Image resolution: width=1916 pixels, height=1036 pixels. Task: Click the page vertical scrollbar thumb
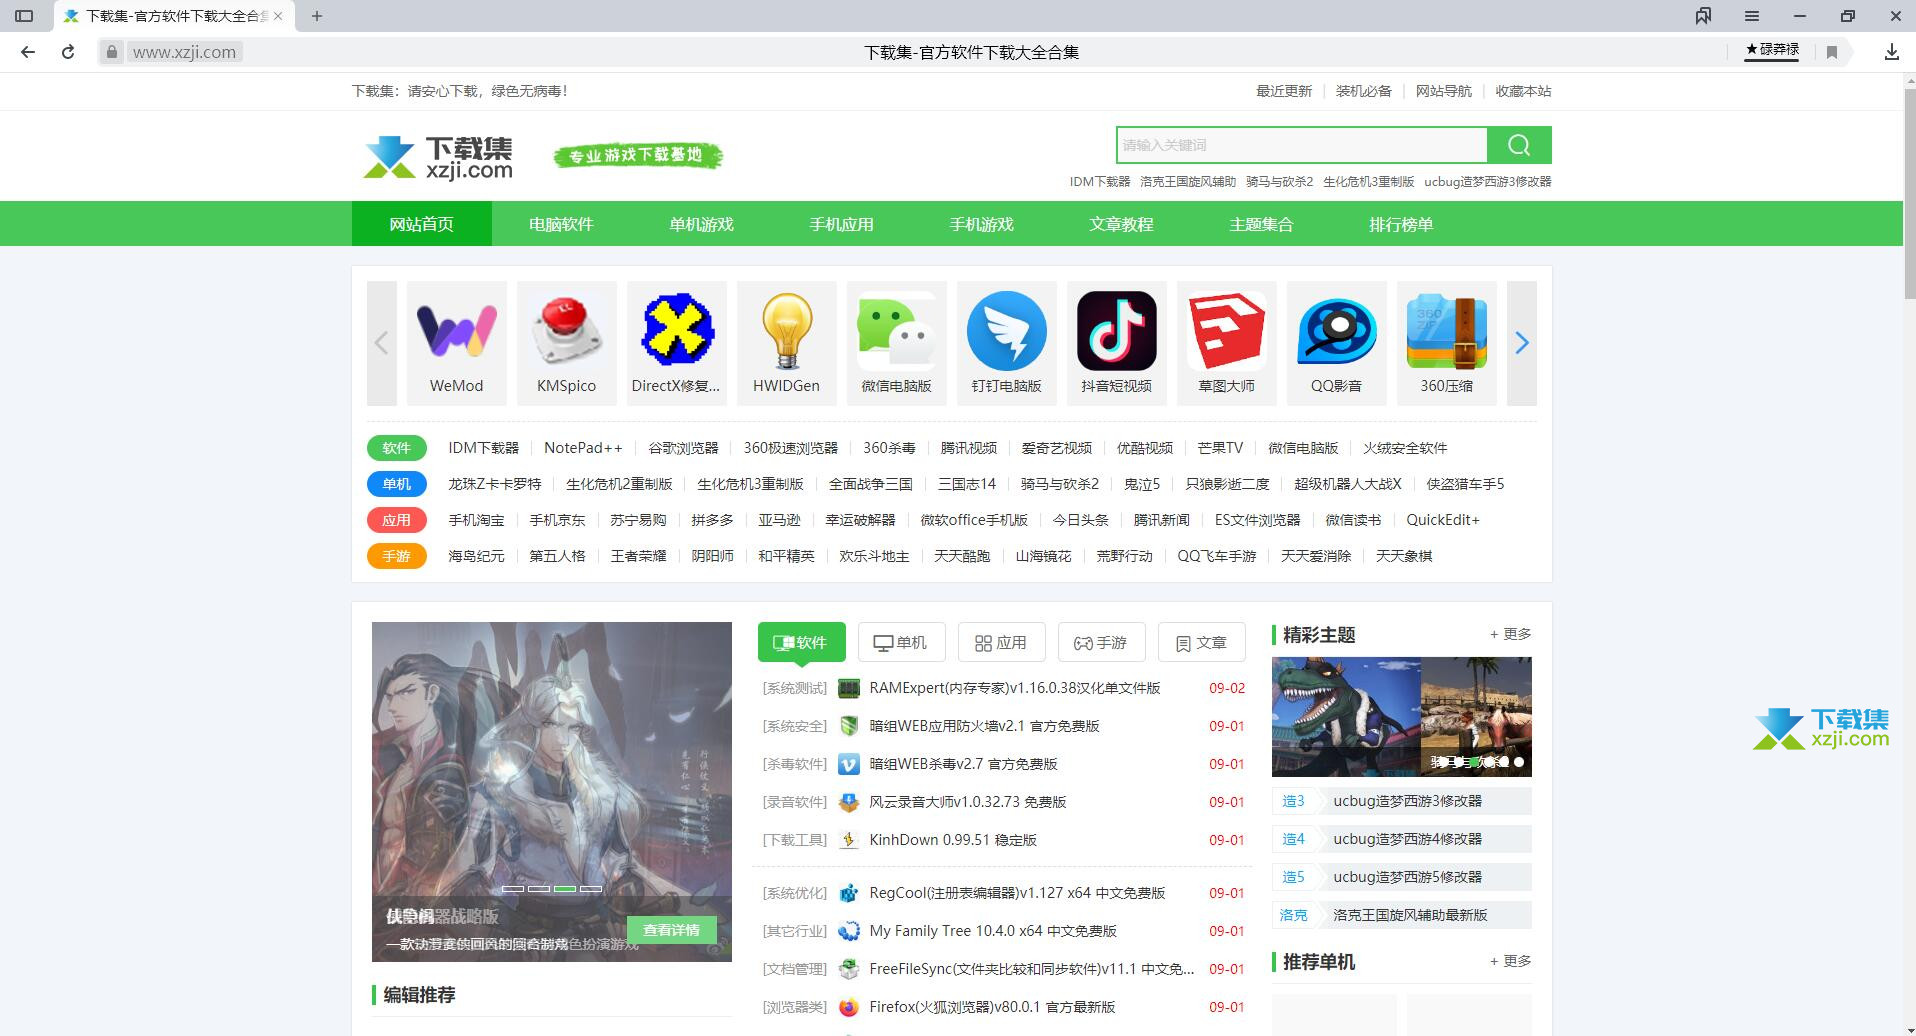[1909, 195]
